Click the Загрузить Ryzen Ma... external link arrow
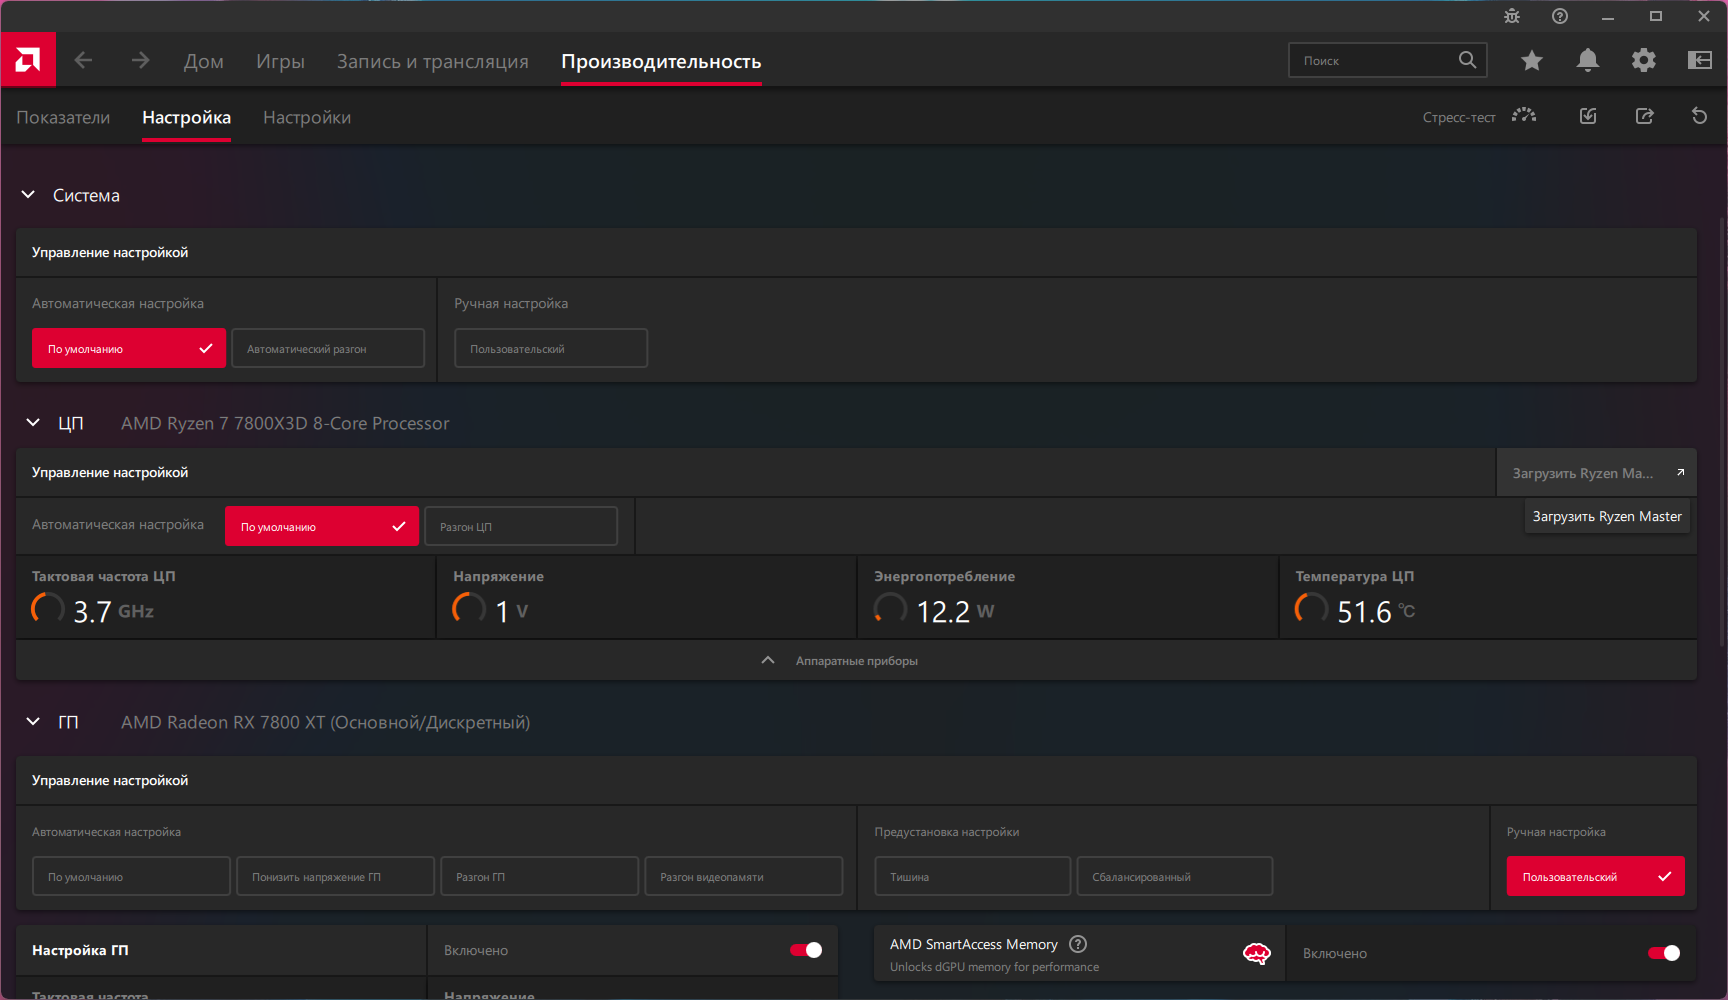Screen dimensions: 1728x1000 1680,473
